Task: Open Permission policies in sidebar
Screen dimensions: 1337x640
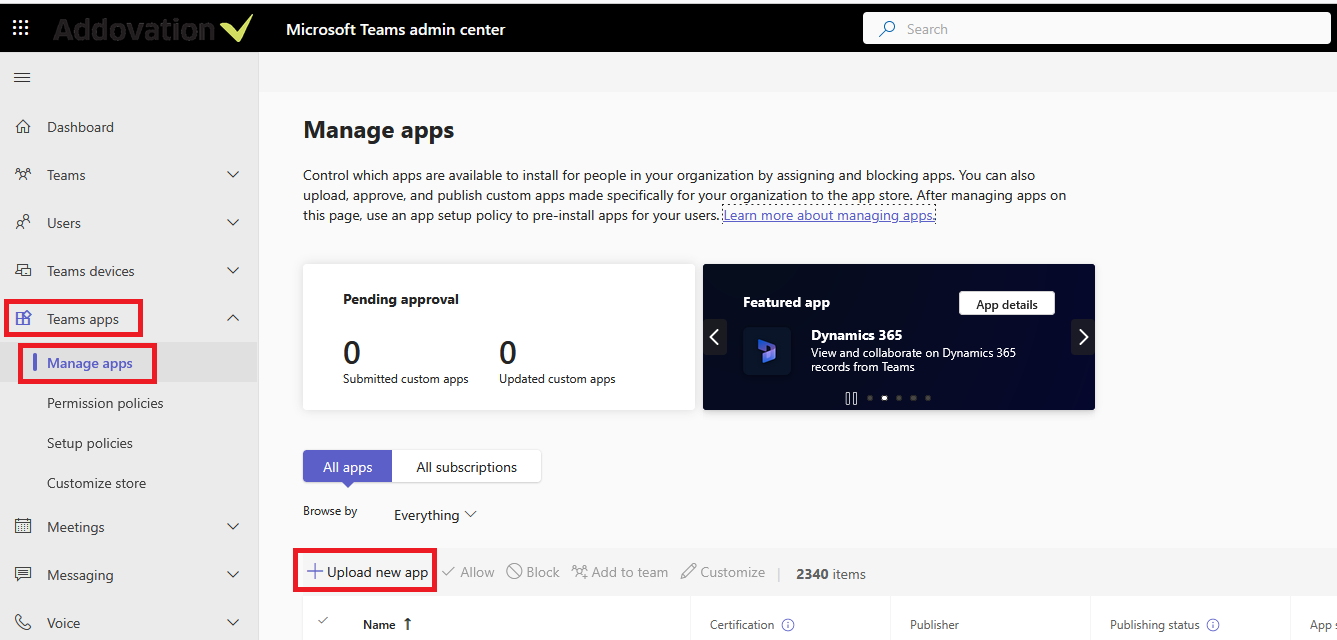Action: tap(105, 403)
